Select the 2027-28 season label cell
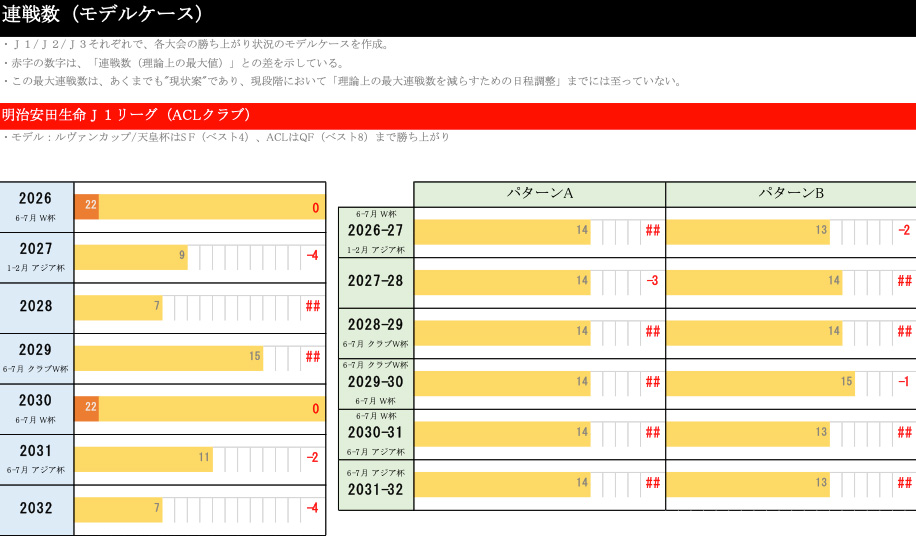The width and height of the screenshot is (916, 536). [375, 282]
